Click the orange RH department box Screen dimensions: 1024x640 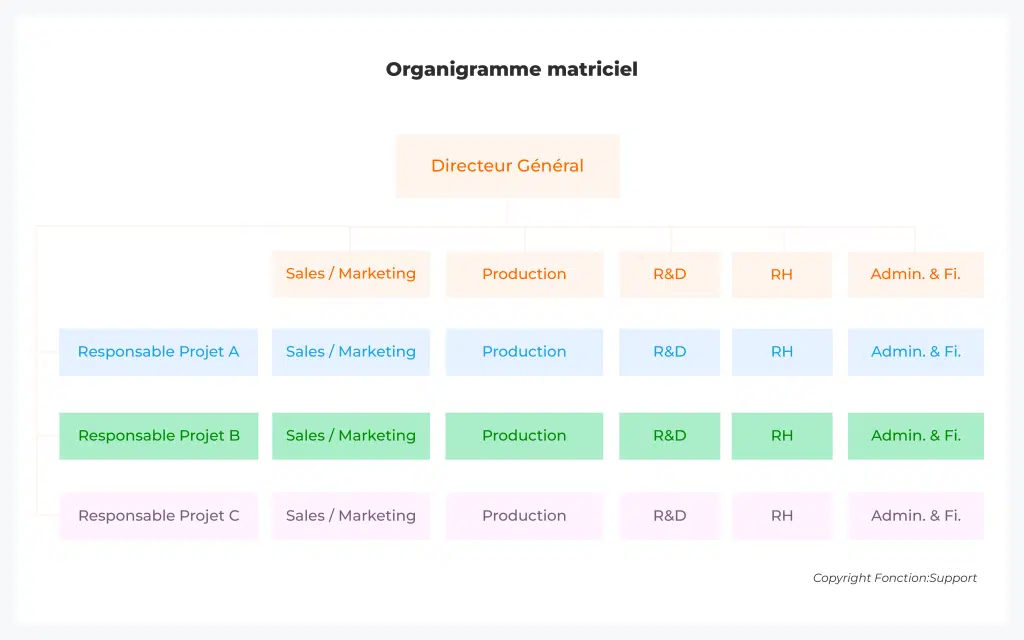pos(782,274)
